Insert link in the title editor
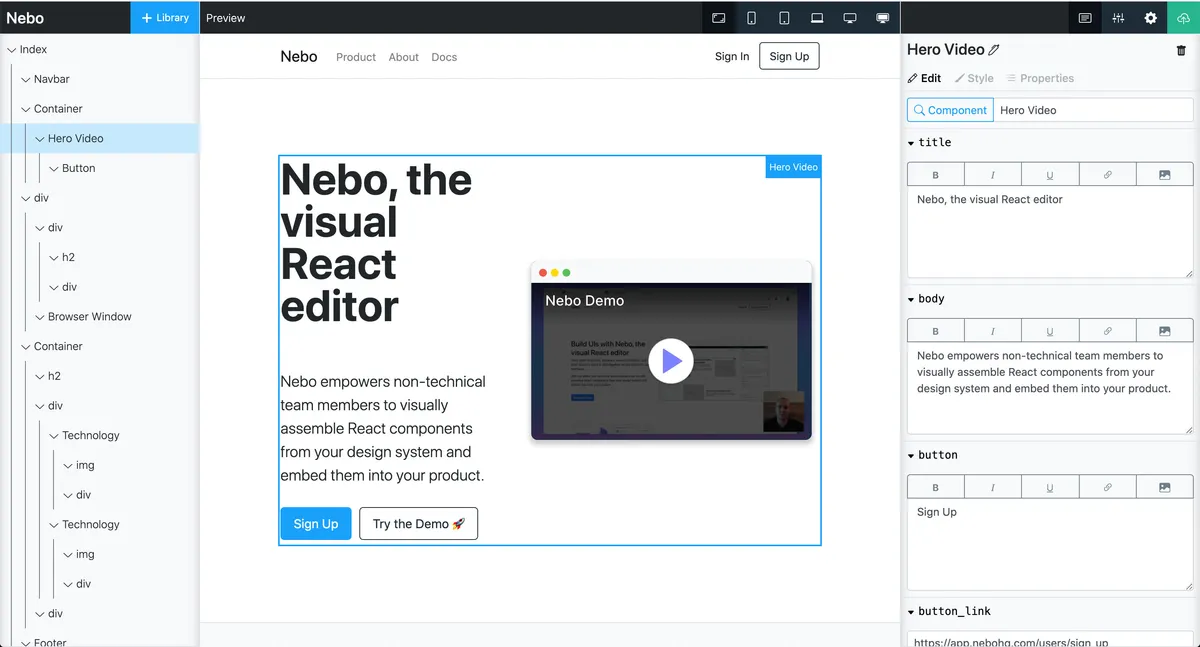1200x647 pixels. pos(1107,175)
